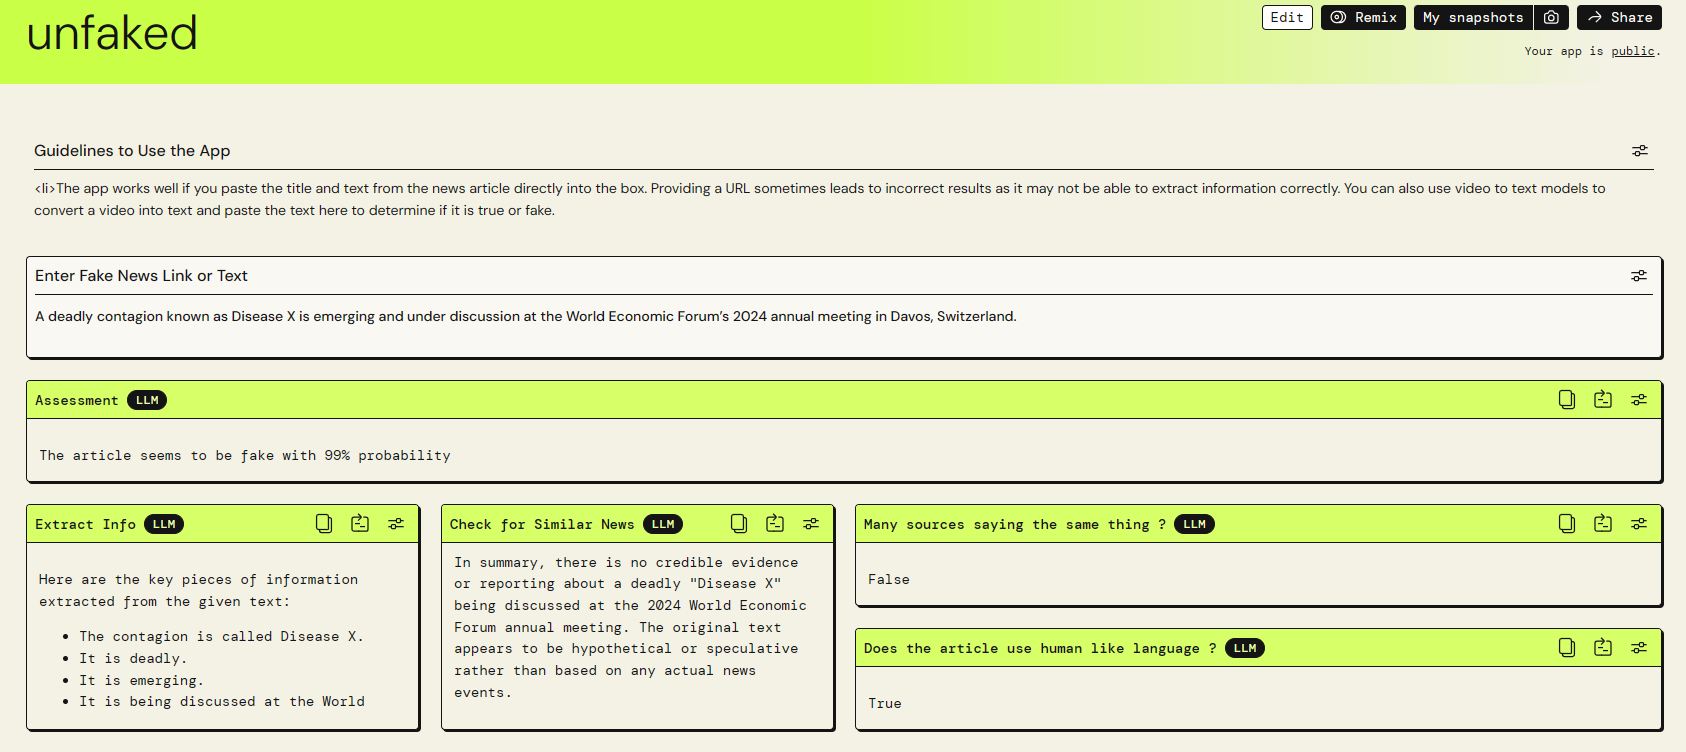The height and width of the screenshot is (752, 1686).
Task: Copy the Many sources saying output
Action: pyautogui.click(x=1567, y=524)
